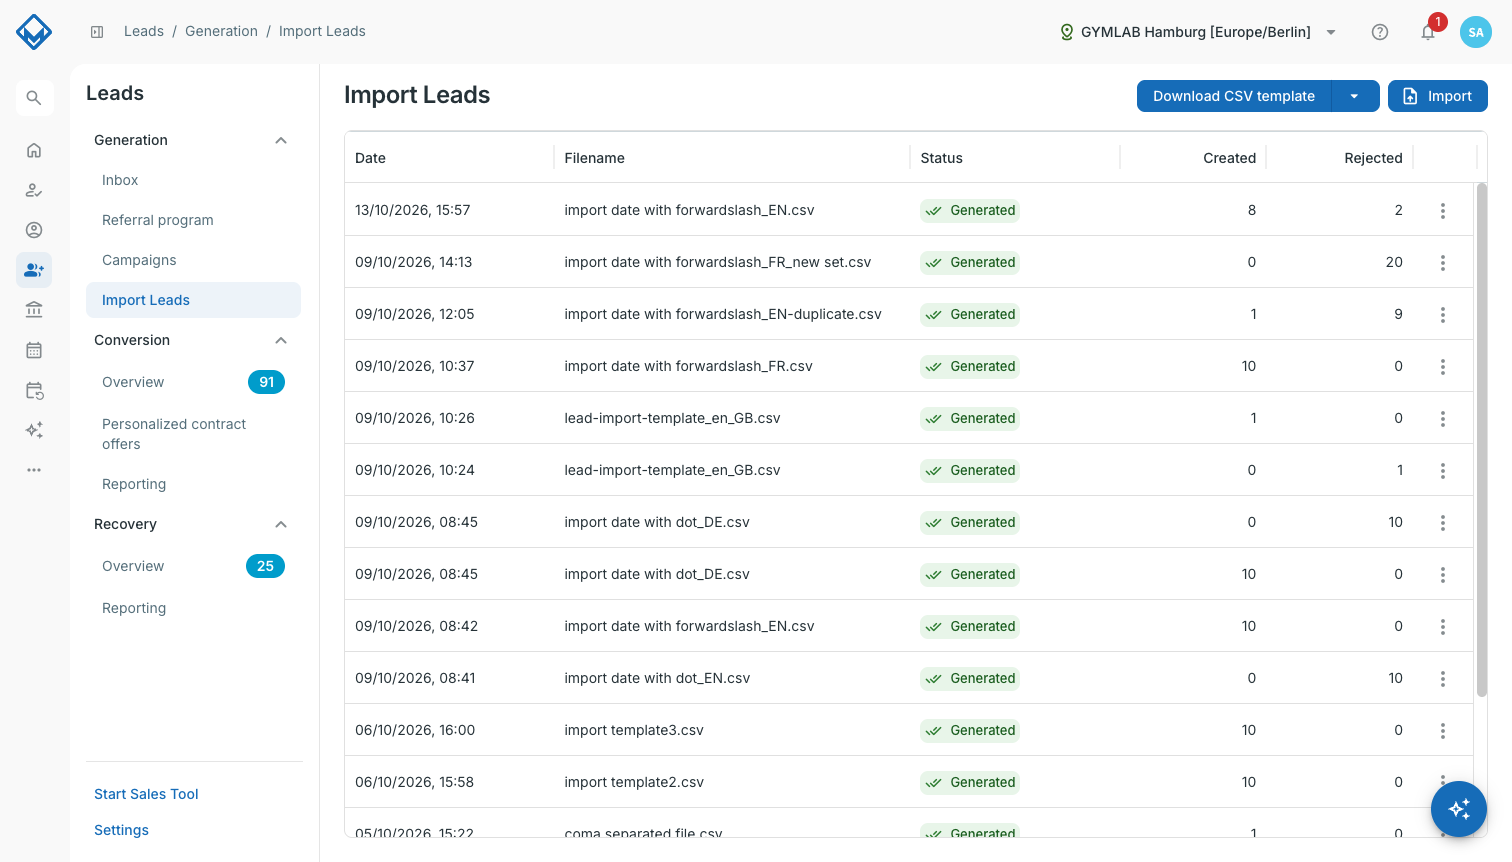Go to the home icon in sidebar
The height and width of the screenshot is (862, 1512).
[34, 150]
